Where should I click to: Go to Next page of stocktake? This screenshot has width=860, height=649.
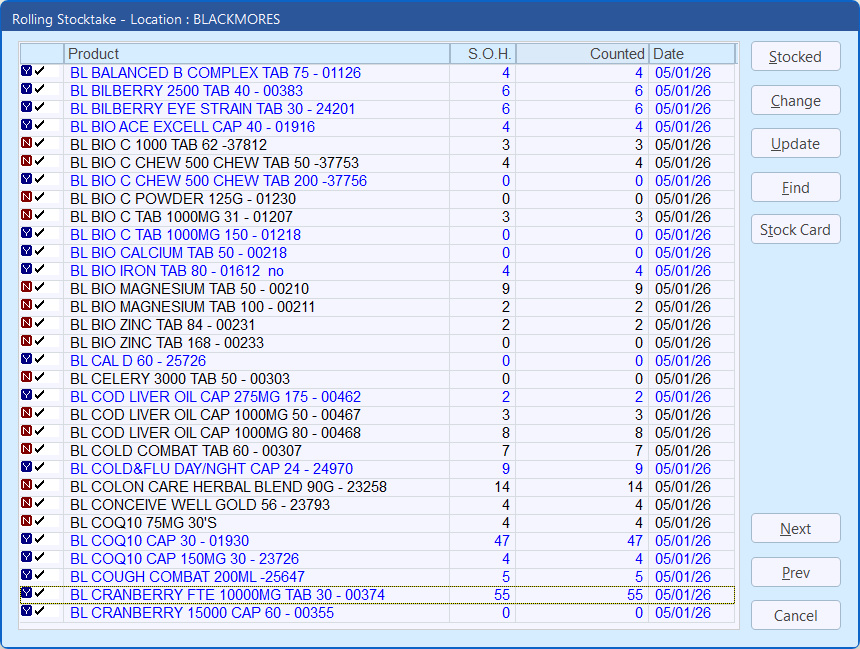[795, 529]
